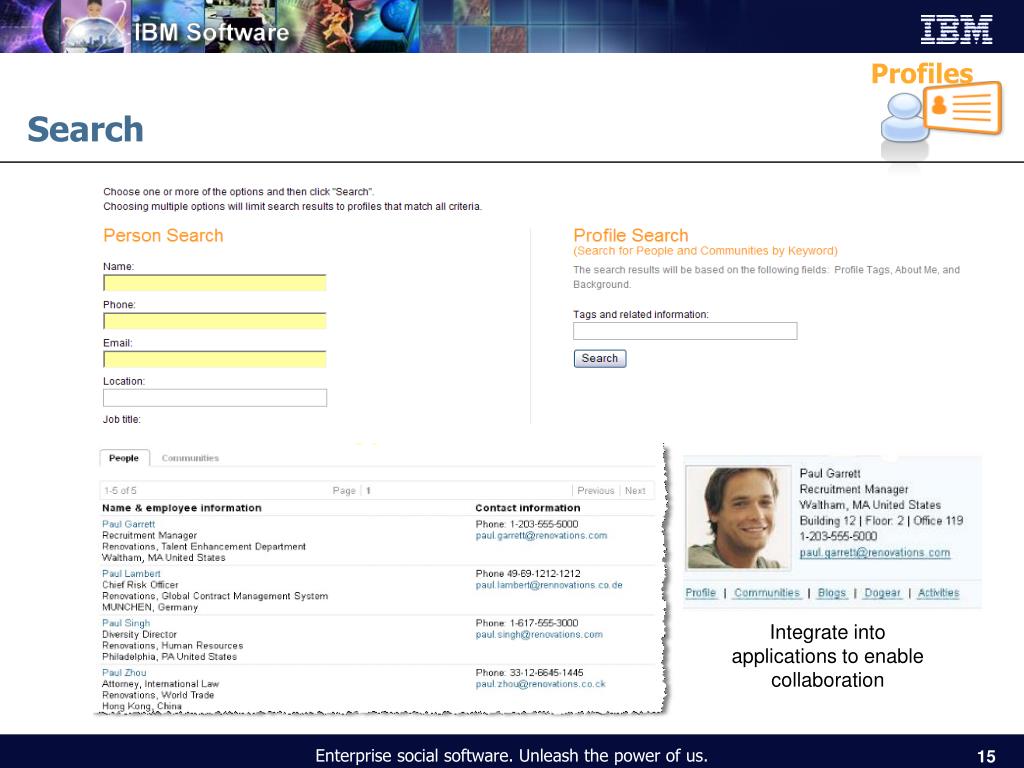Click the Next page link
This screenshot has height=768, width=1024.
[x=635, y=490]
